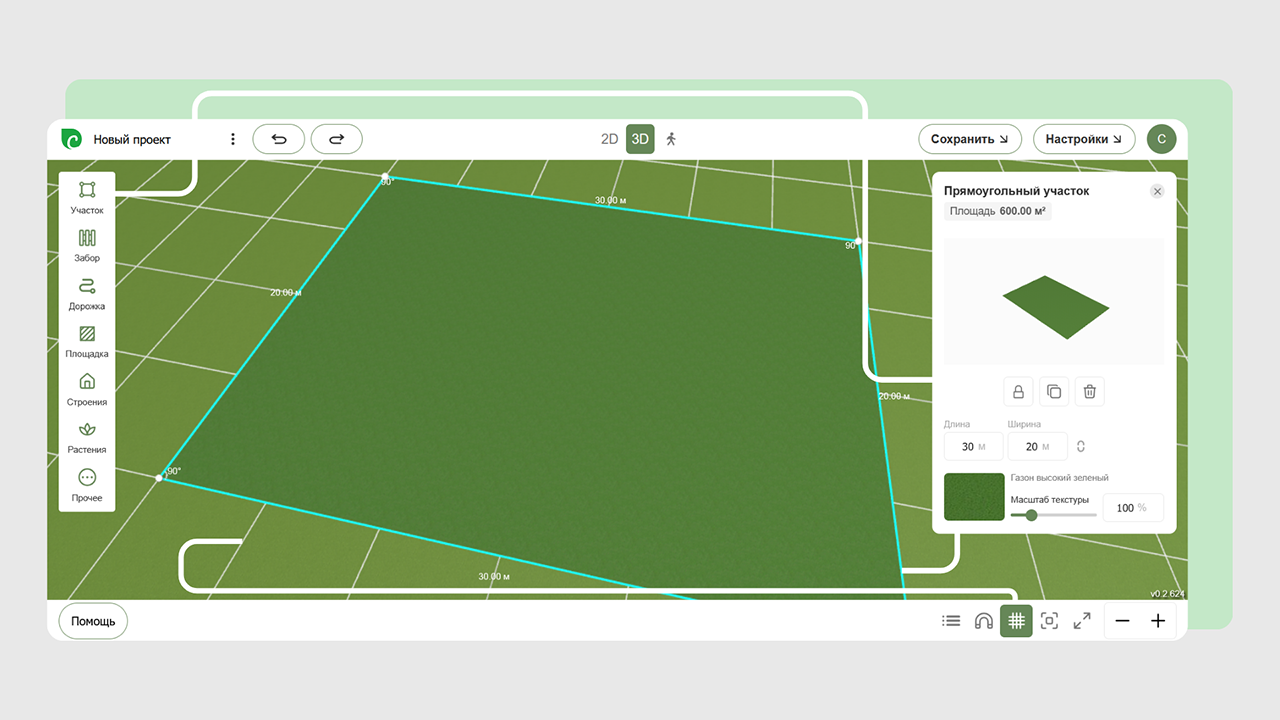Click the undo arrow button
The image size is (1280, 720).
[279, 139]
